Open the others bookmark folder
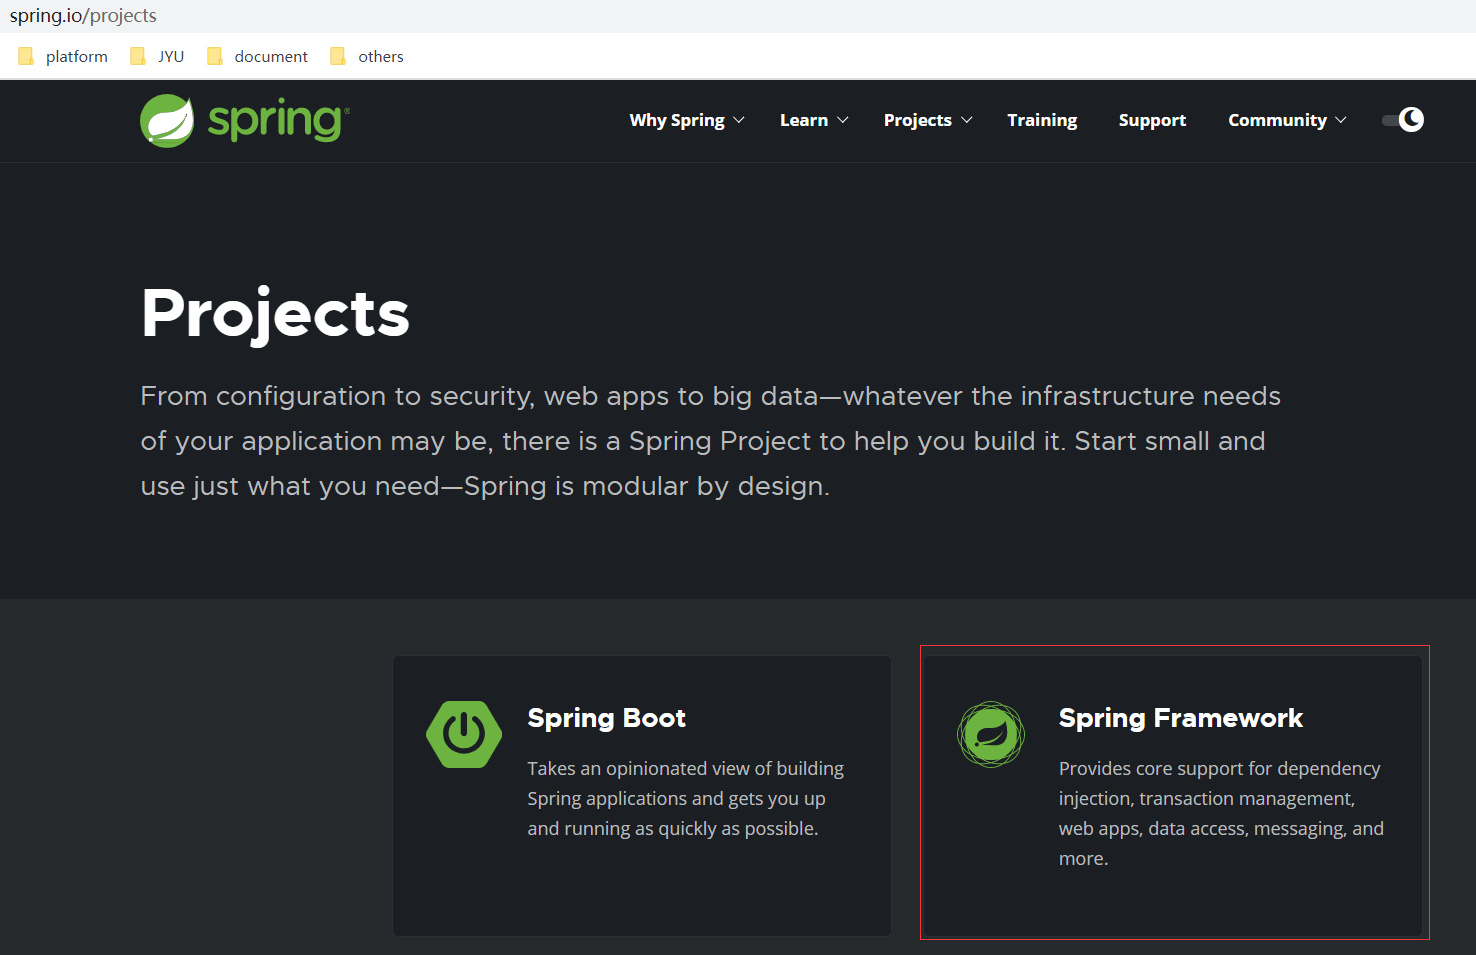The width and height of the screenshot is (1476, 955). (367, 57)
